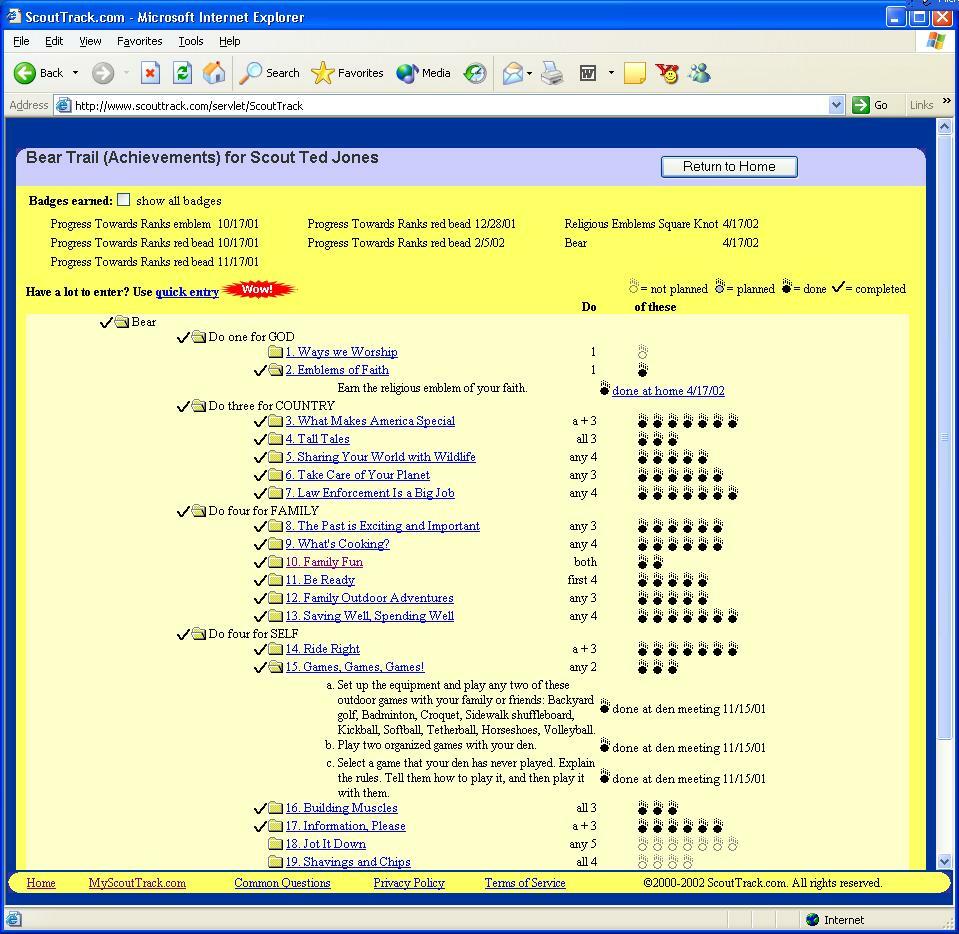Refresh the page with the Refresh icon
This screenshot has width=959, height=934.
[x=182, y=73]
